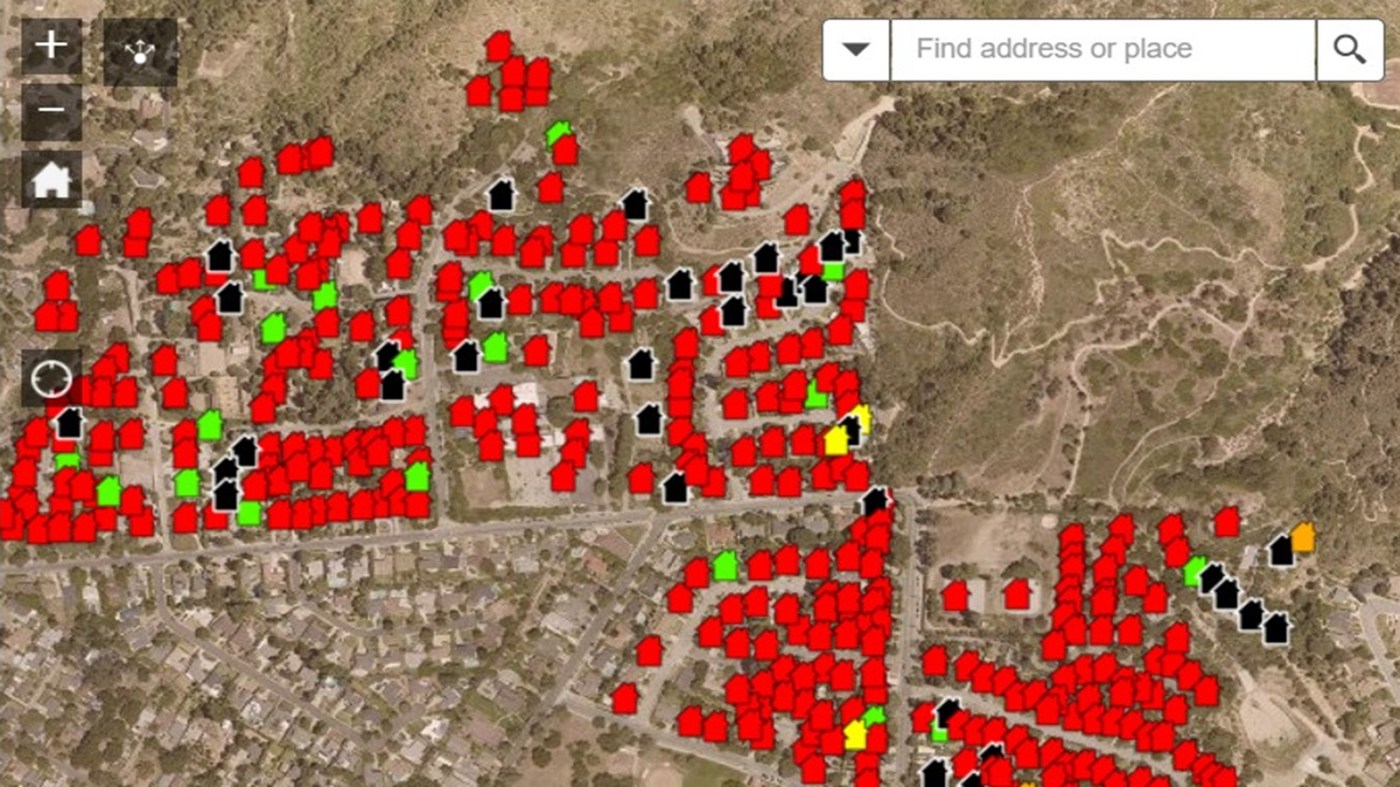Expand the search source dropdown arrow

point(856,49)
